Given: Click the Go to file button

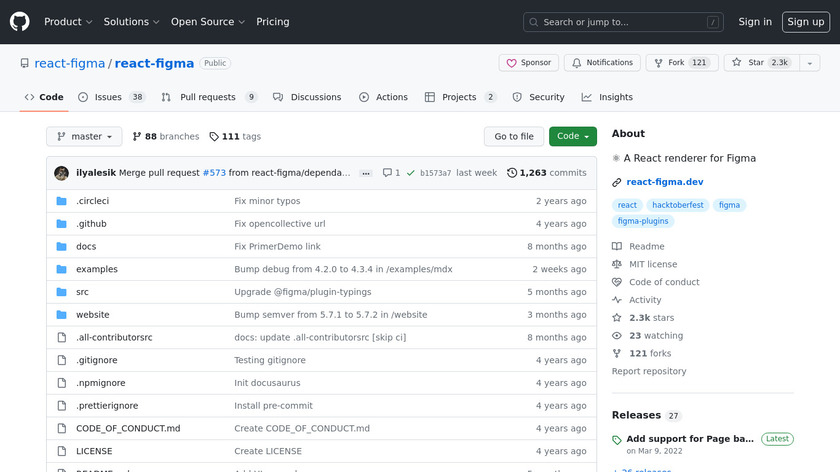Looking at the screenshot, I should coord(514,136).
